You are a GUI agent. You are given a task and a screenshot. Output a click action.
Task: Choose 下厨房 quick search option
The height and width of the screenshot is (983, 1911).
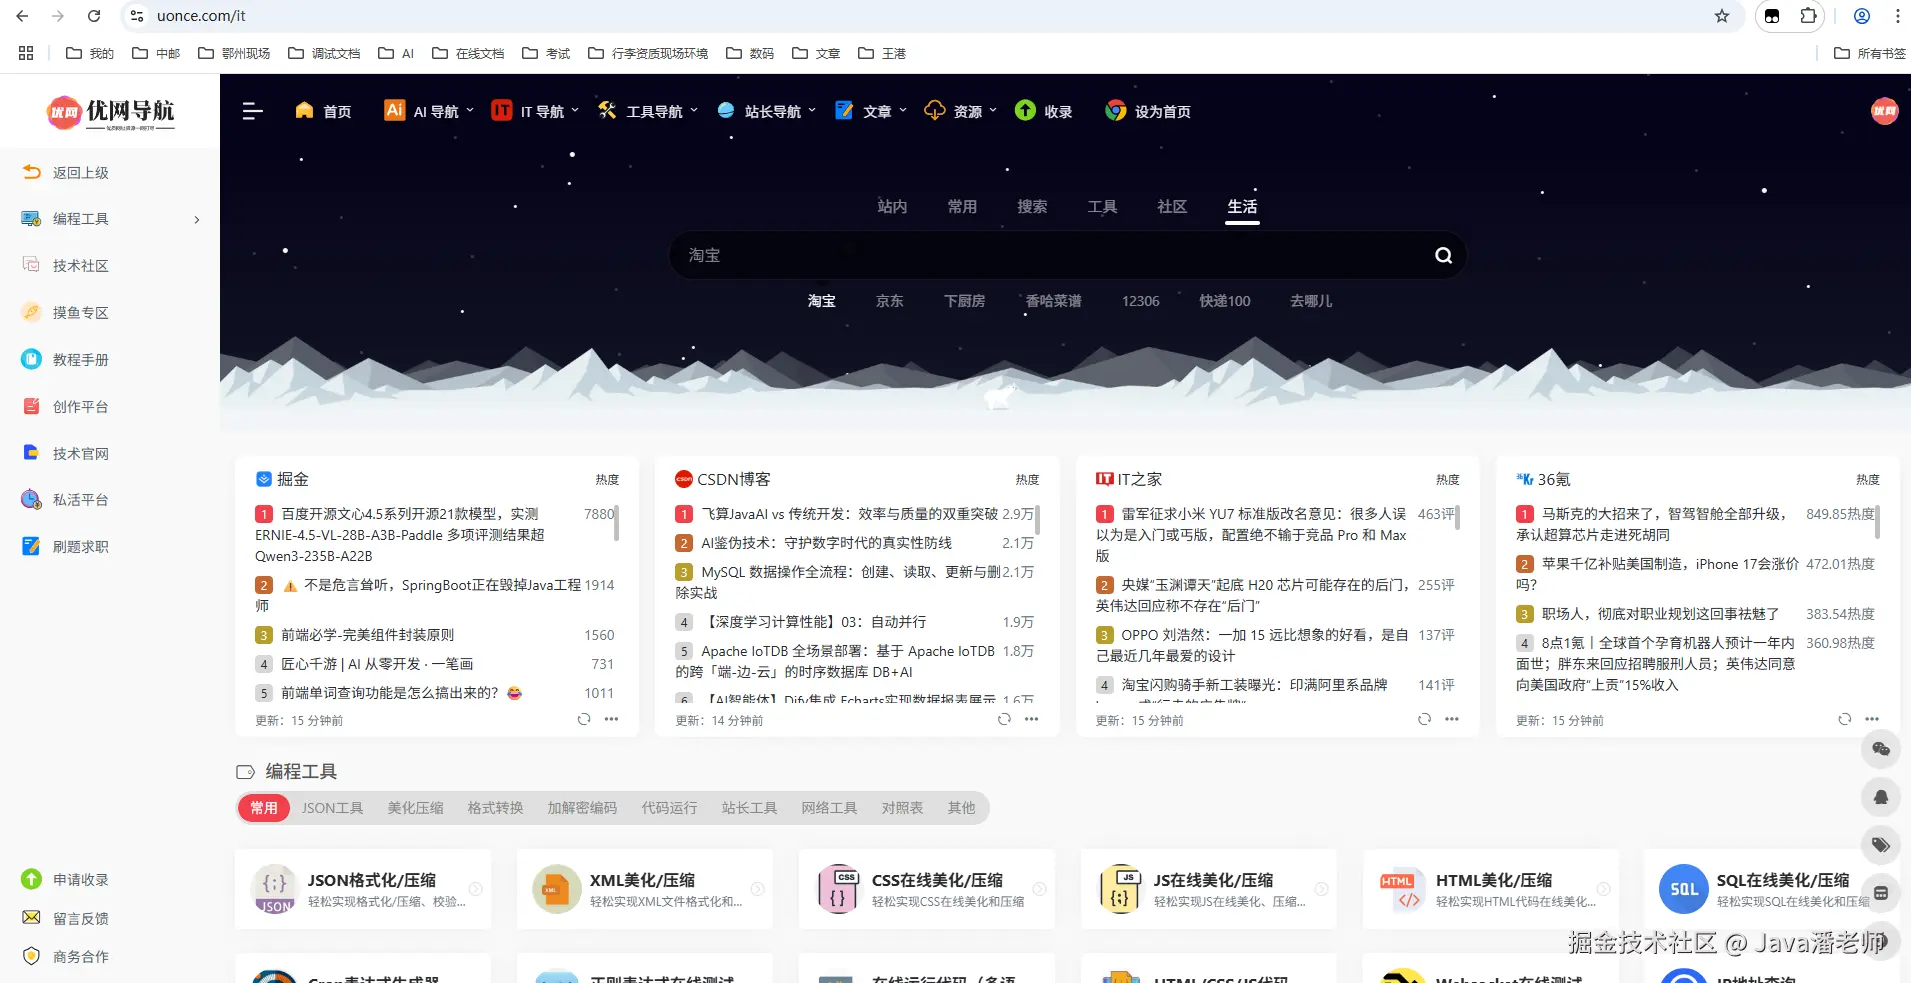tap(963, 300)
